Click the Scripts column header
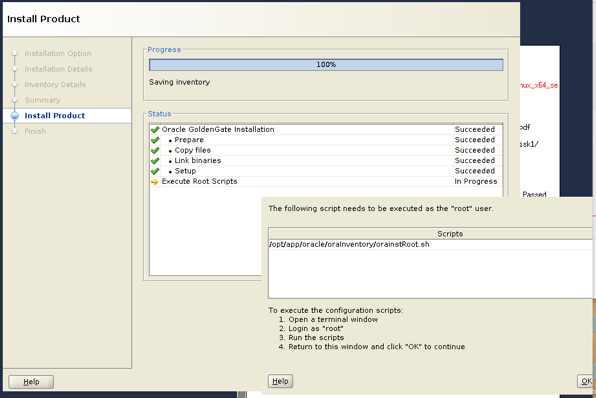 (430, 234)
